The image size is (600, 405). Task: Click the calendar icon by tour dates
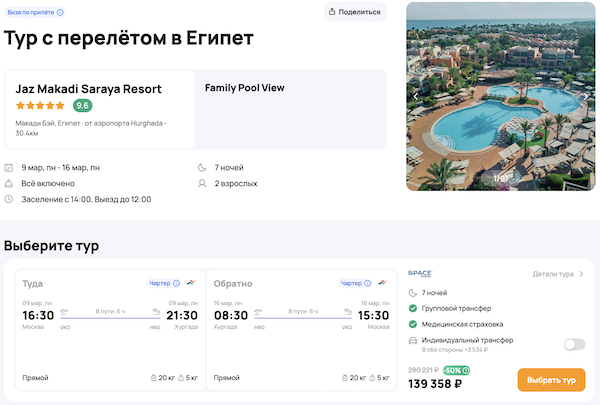(9, 168)
